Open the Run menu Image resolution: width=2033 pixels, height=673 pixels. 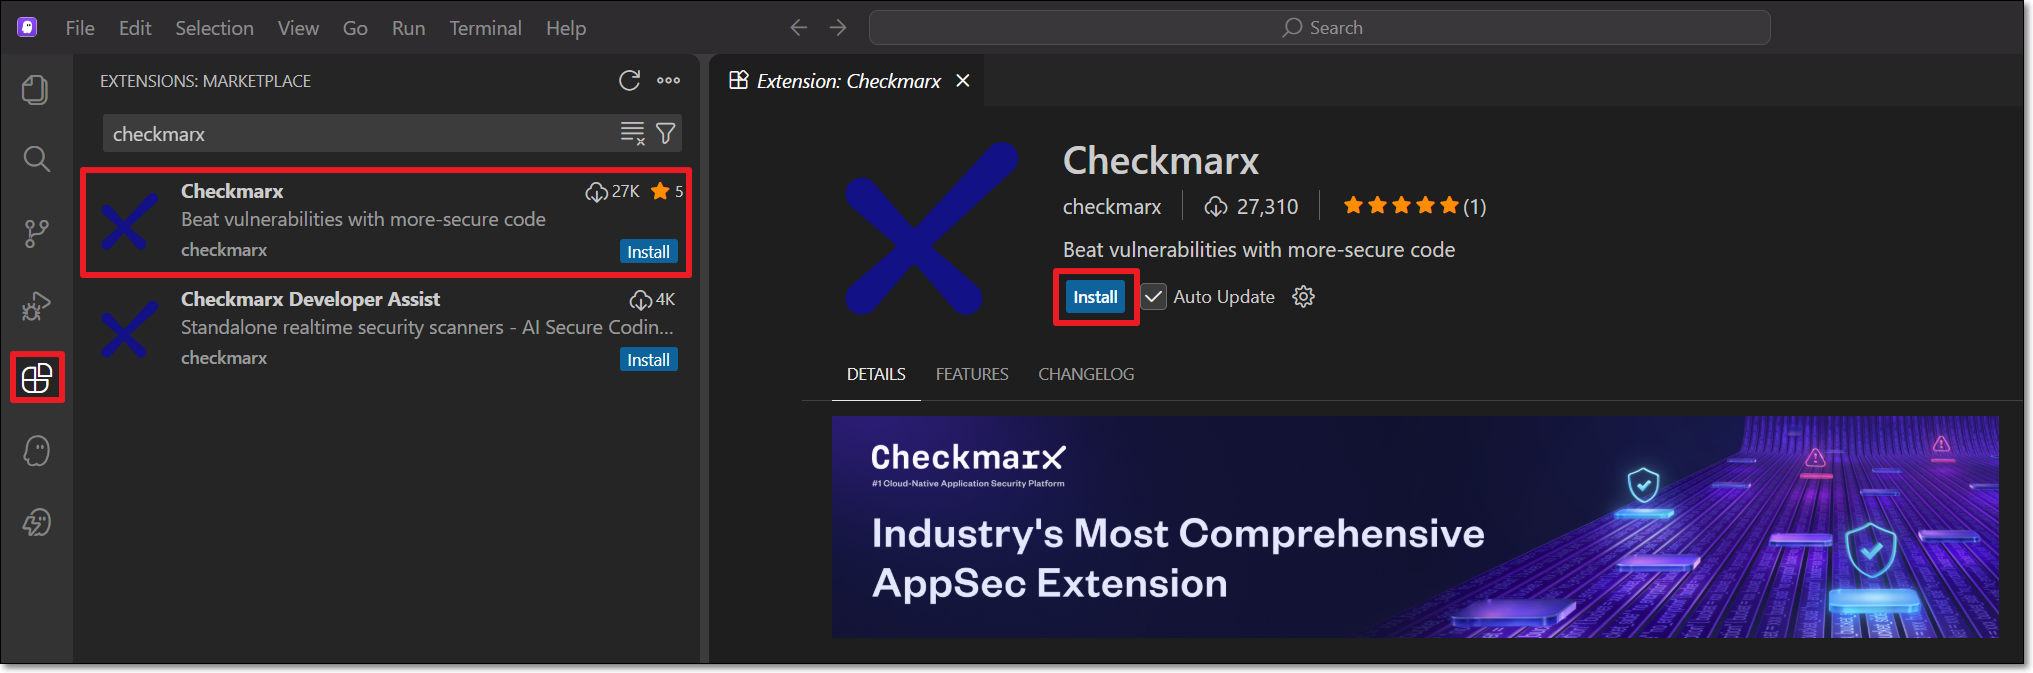(408, 28)
